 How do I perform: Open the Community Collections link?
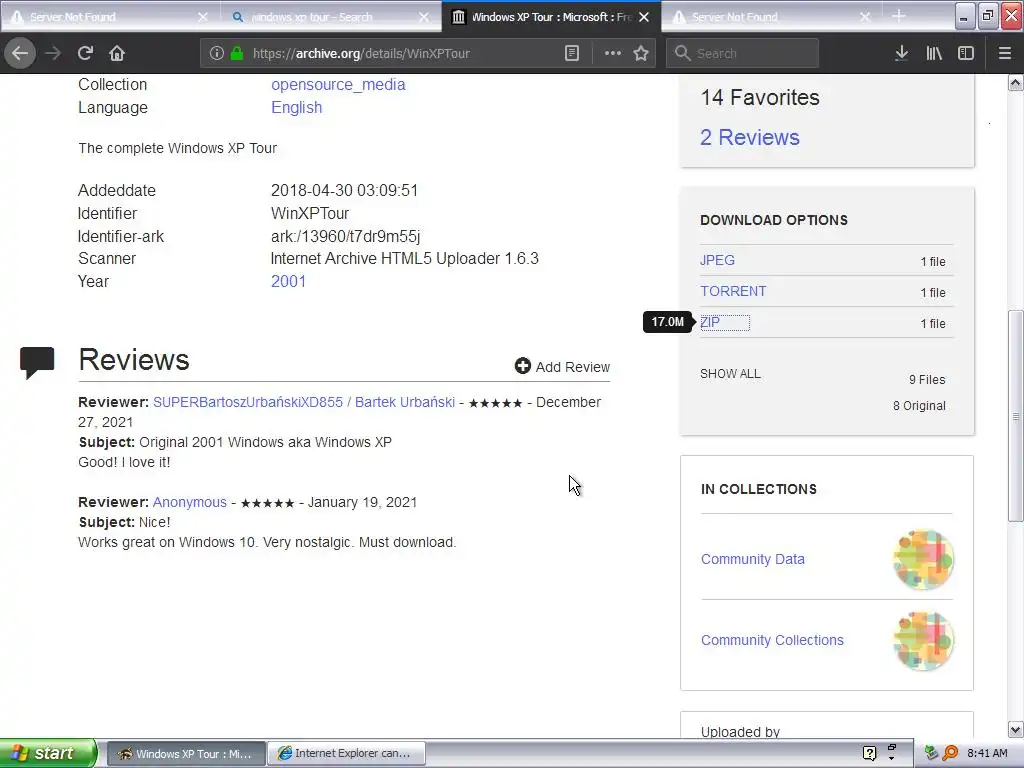[772, 640]
